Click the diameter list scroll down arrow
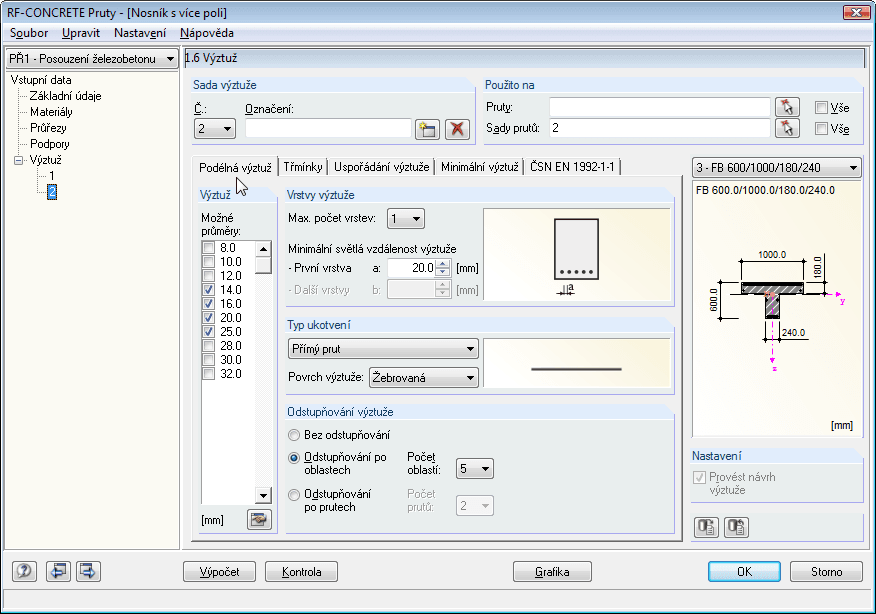Image resolution: width=876 pixels, height=614 pixels. pyautogui.click(x=263, y=494)
